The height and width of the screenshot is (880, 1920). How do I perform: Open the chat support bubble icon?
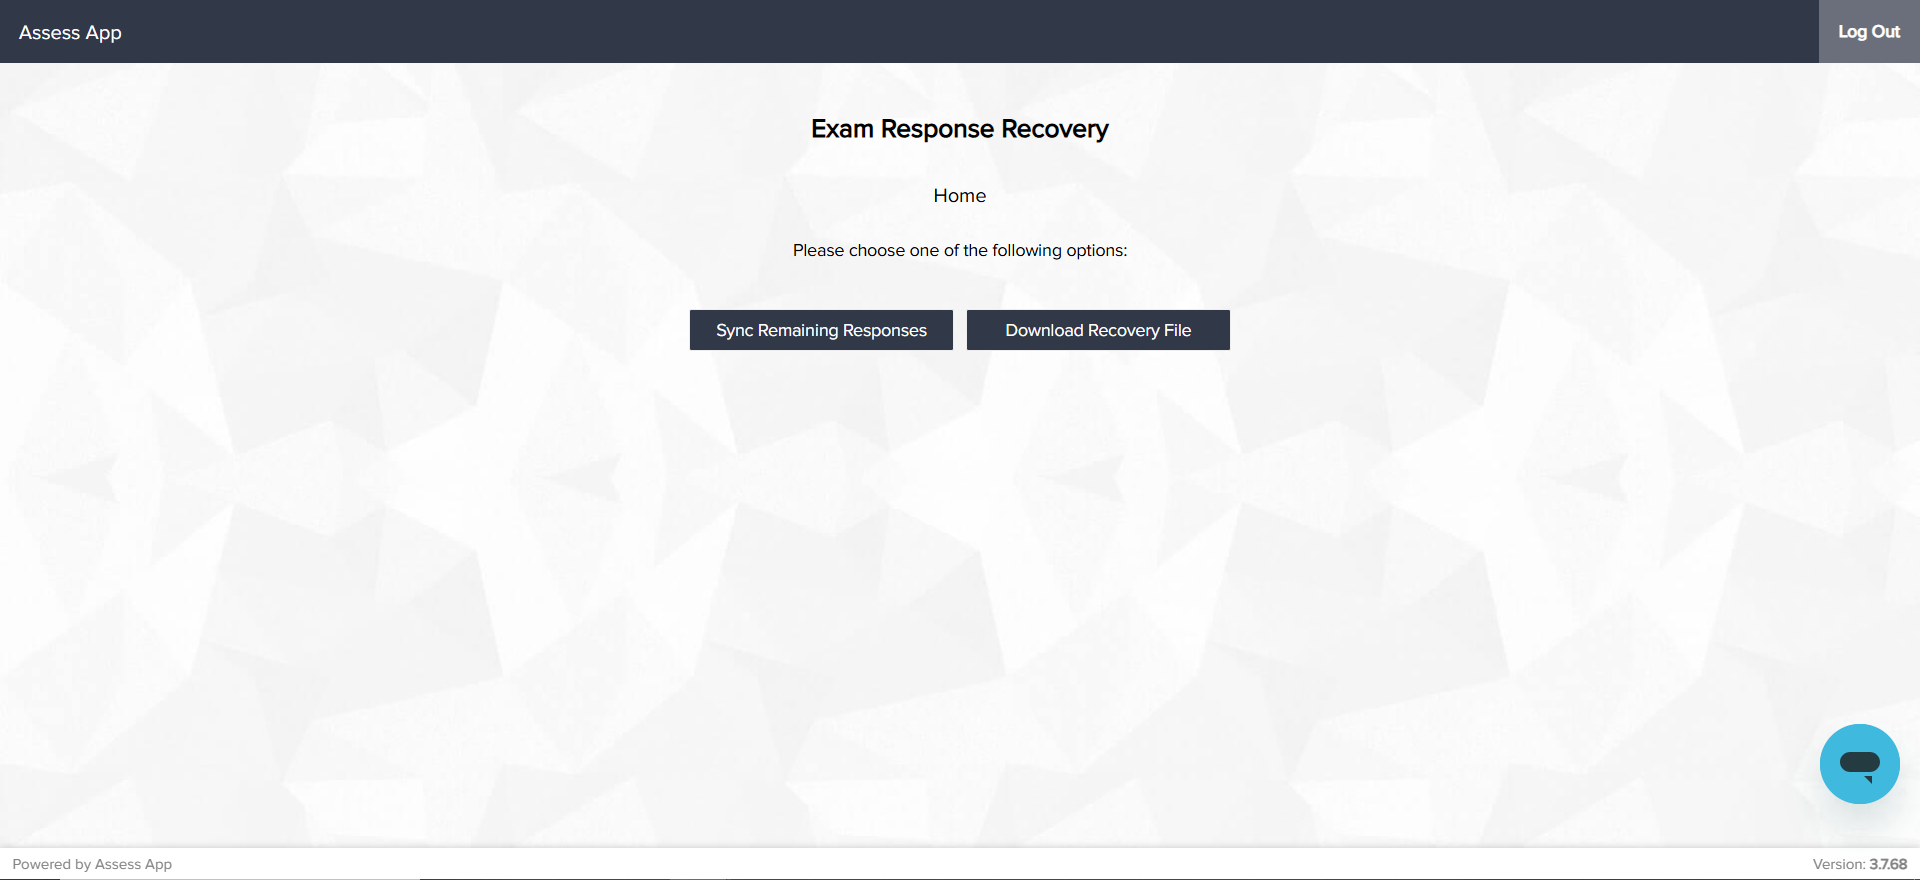coord(1859,764)
